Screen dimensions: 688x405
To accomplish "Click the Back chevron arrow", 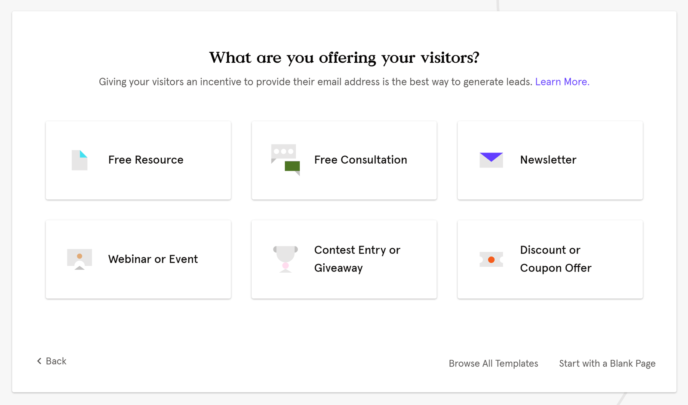I will [x=39, y=361].
